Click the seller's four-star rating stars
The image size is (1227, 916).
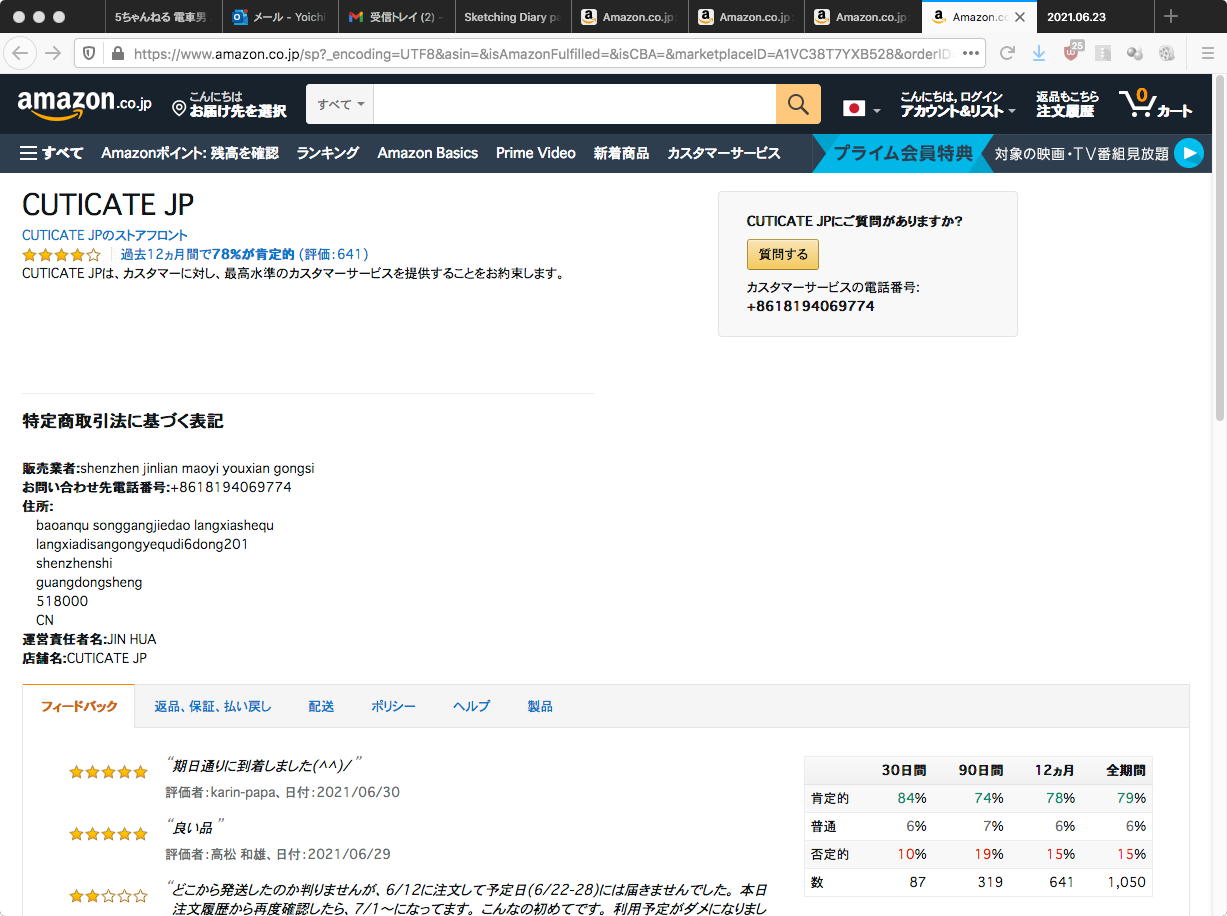(61, 254)
